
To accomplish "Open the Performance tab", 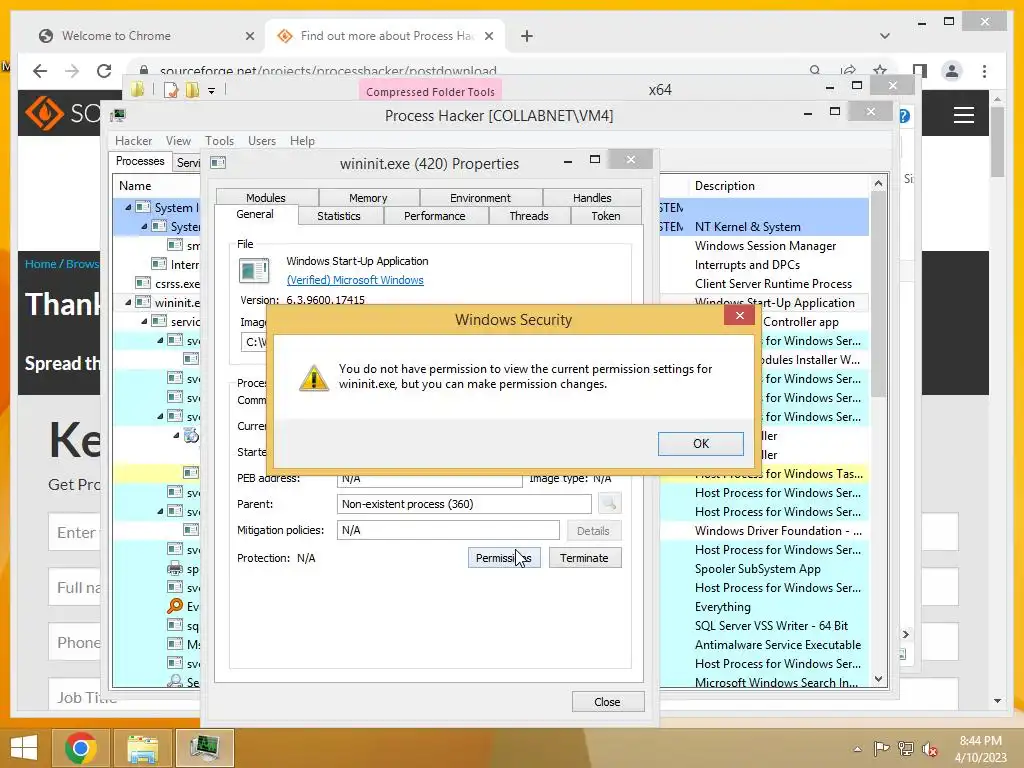I will pyautogui.click(x=434, y=216).
